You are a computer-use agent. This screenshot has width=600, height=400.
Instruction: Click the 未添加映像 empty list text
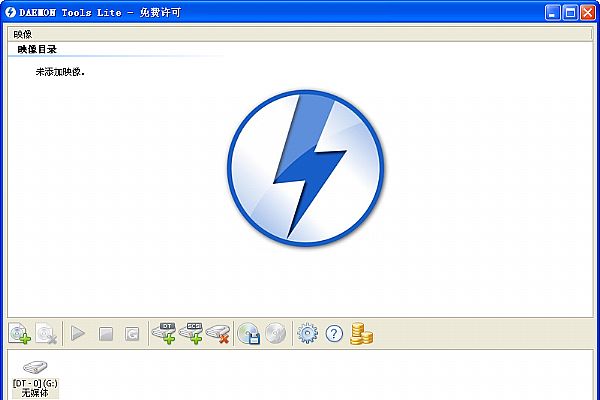pos(60,72)
